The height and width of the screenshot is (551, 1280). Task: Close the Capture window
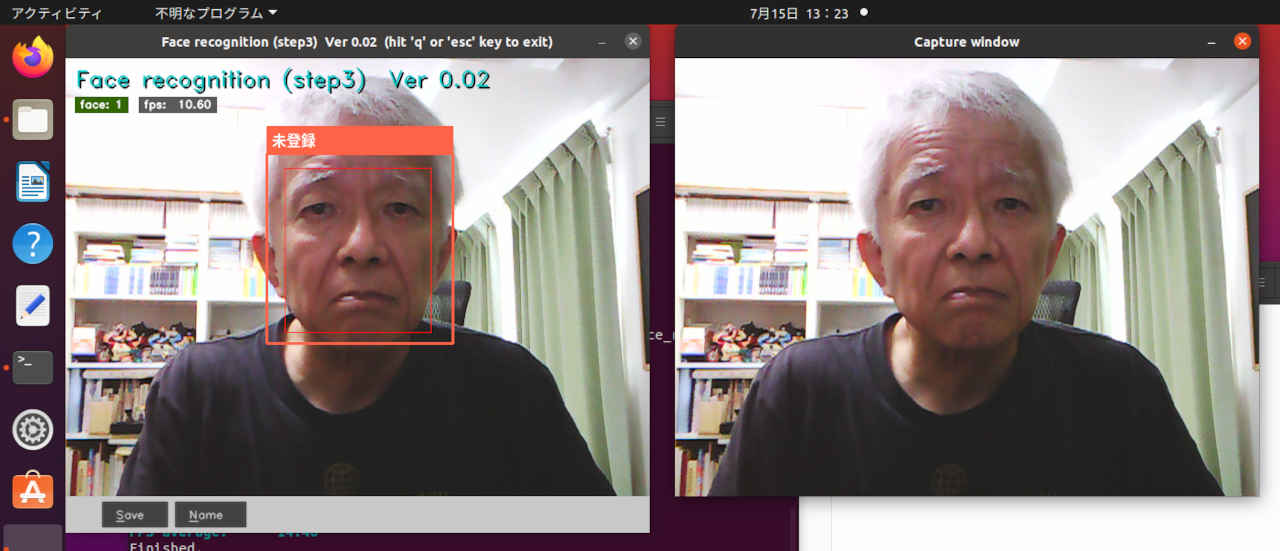(1242, 42)
